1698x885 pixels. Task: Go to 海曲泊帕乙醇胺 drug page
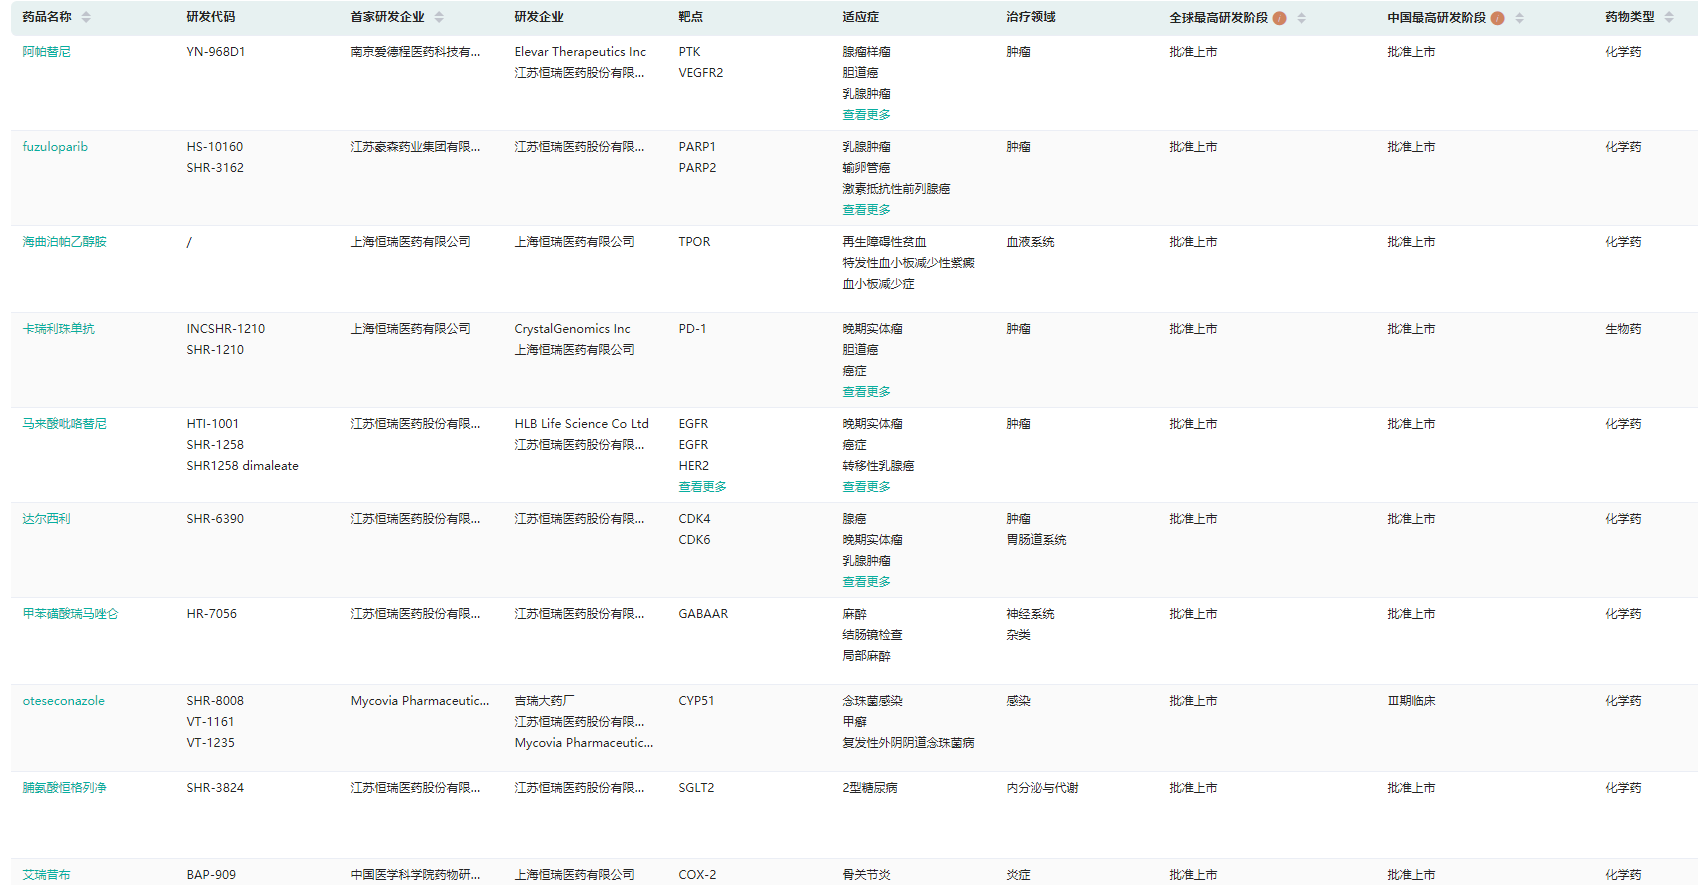click(x=64, y=242)
